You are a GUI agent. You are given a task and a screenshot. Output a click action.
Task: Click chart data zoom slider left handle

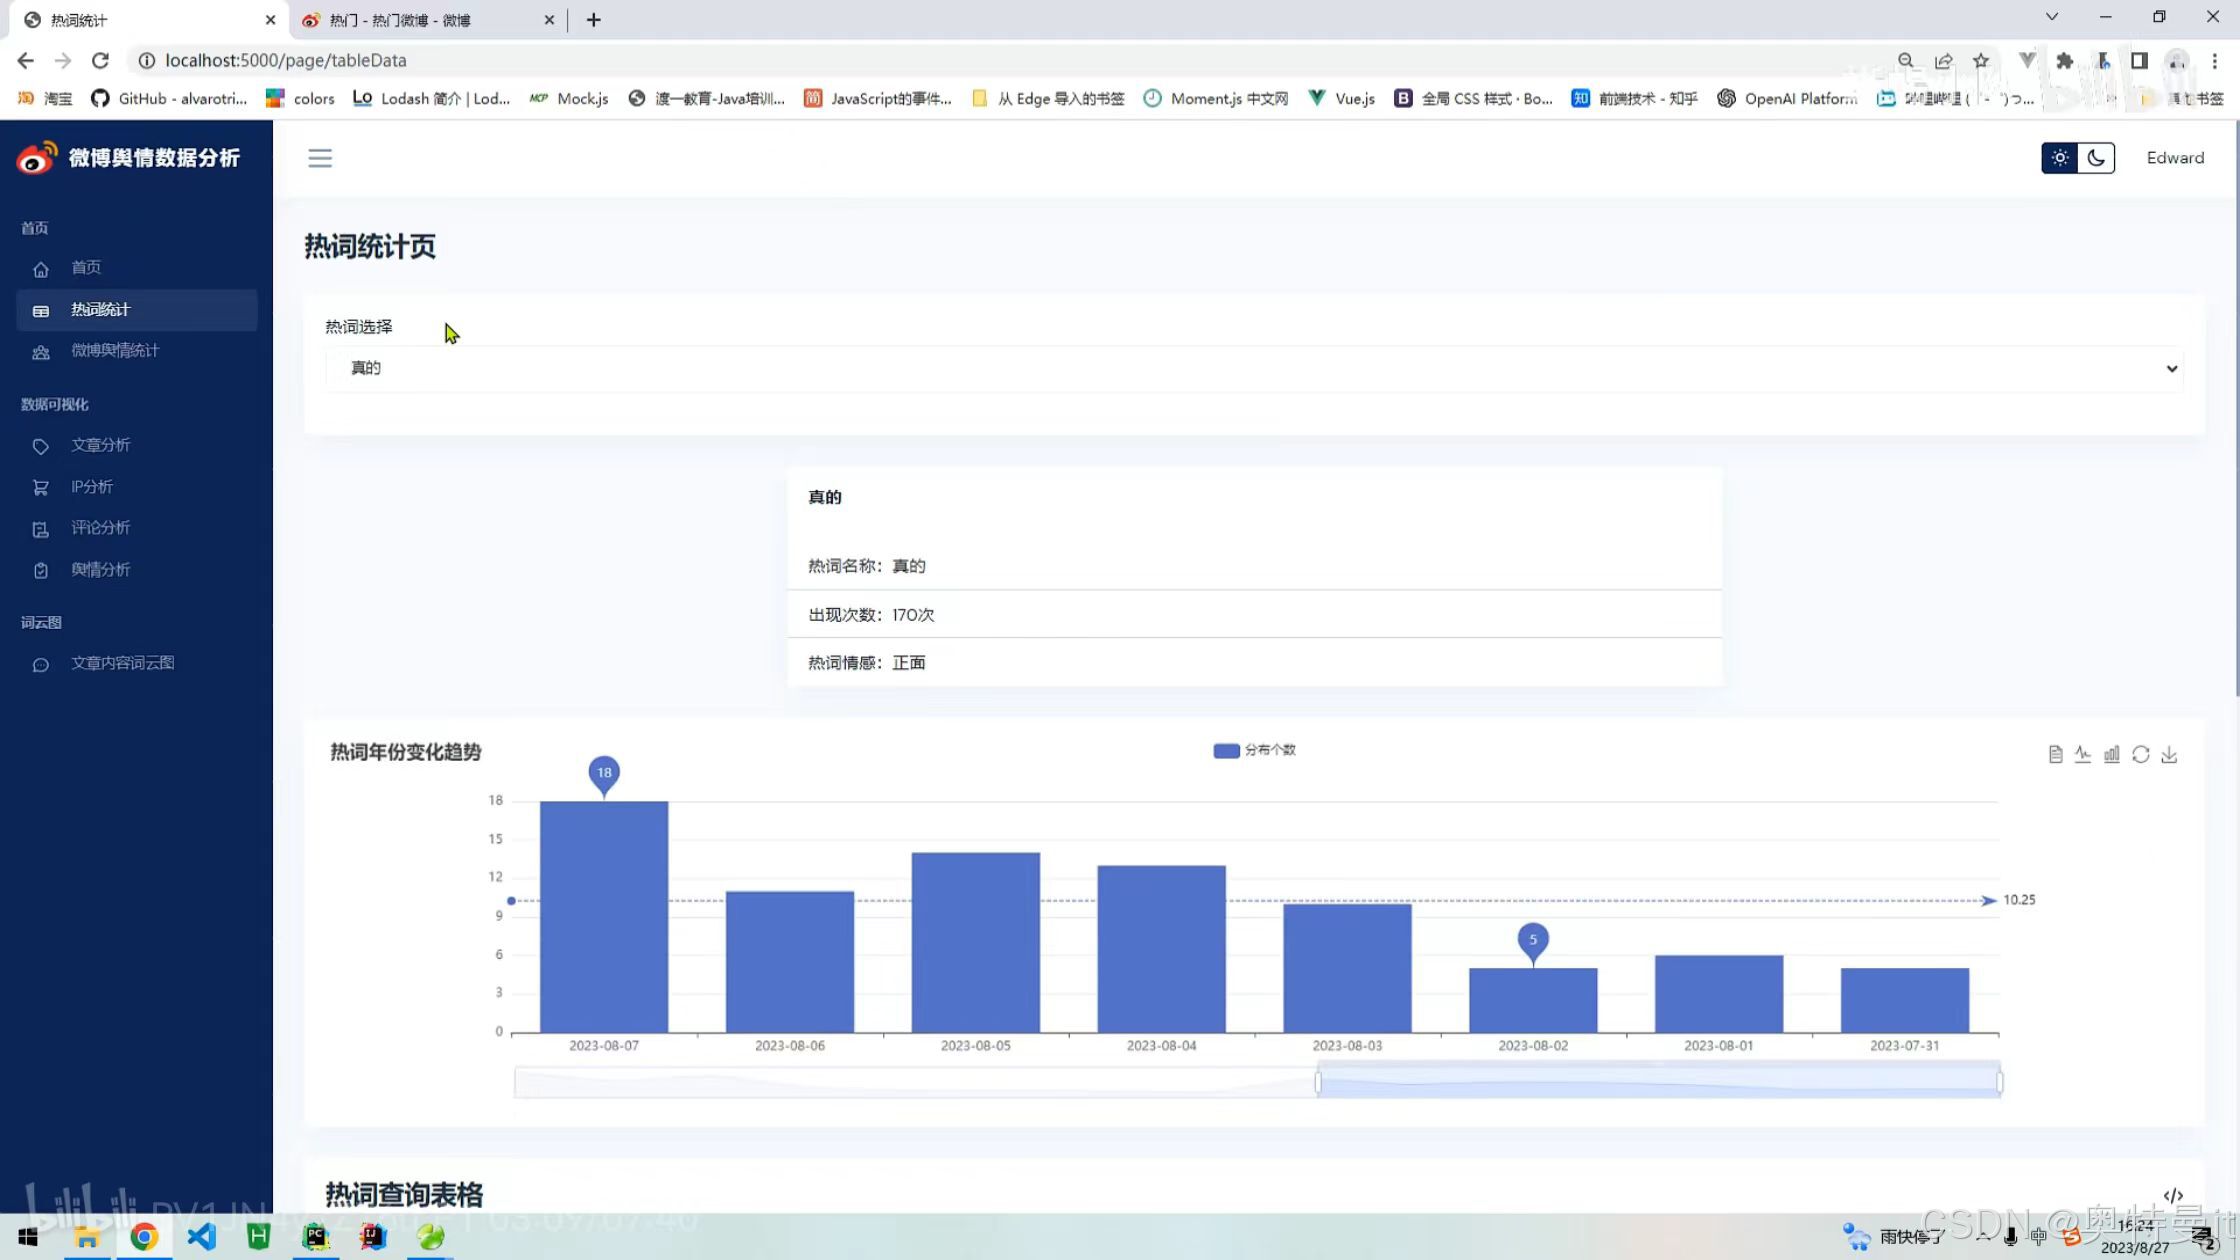pos(1318,1082)
